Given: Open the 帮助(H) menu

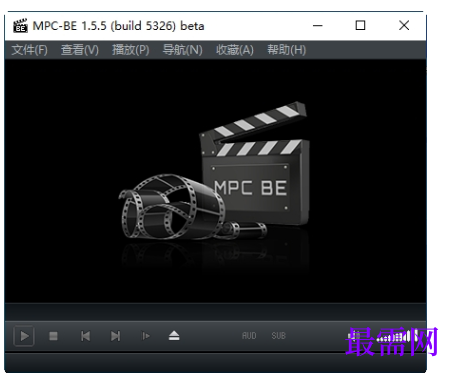Looking at the screenshot, I should 286,50.
